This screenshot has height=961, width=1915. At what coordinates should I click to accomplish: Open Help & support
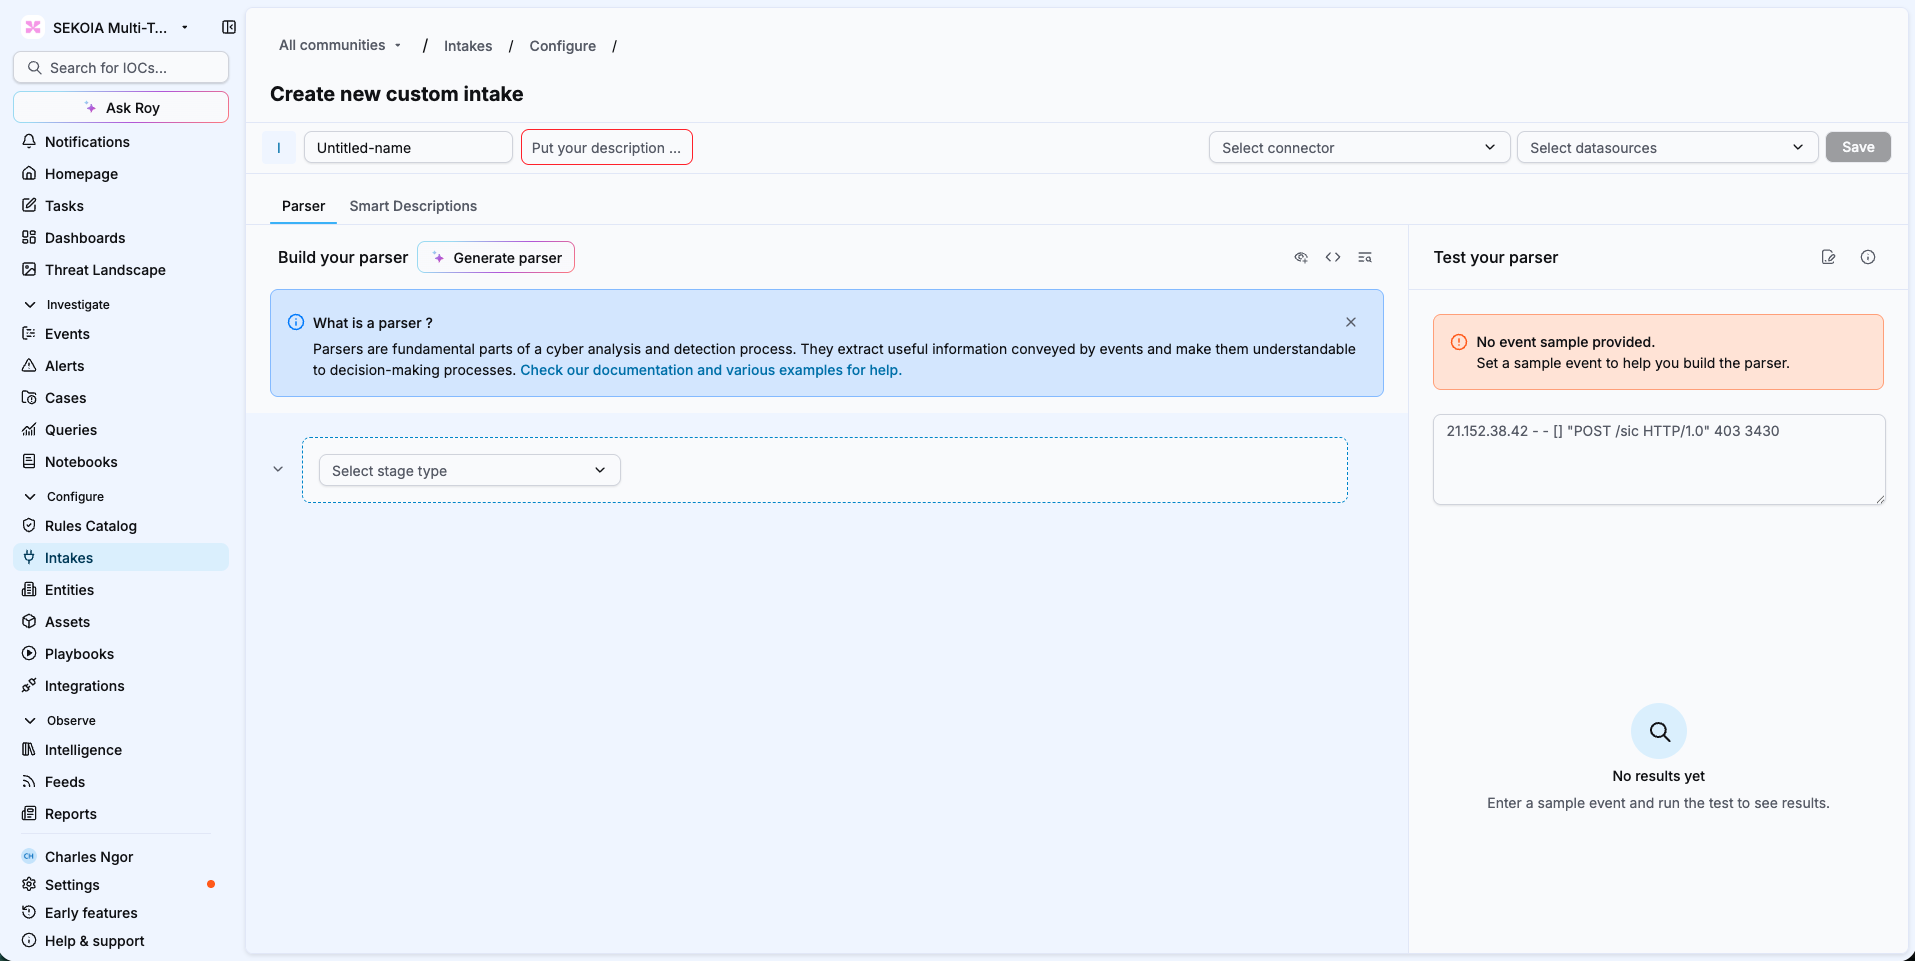(x=94, y=941)
